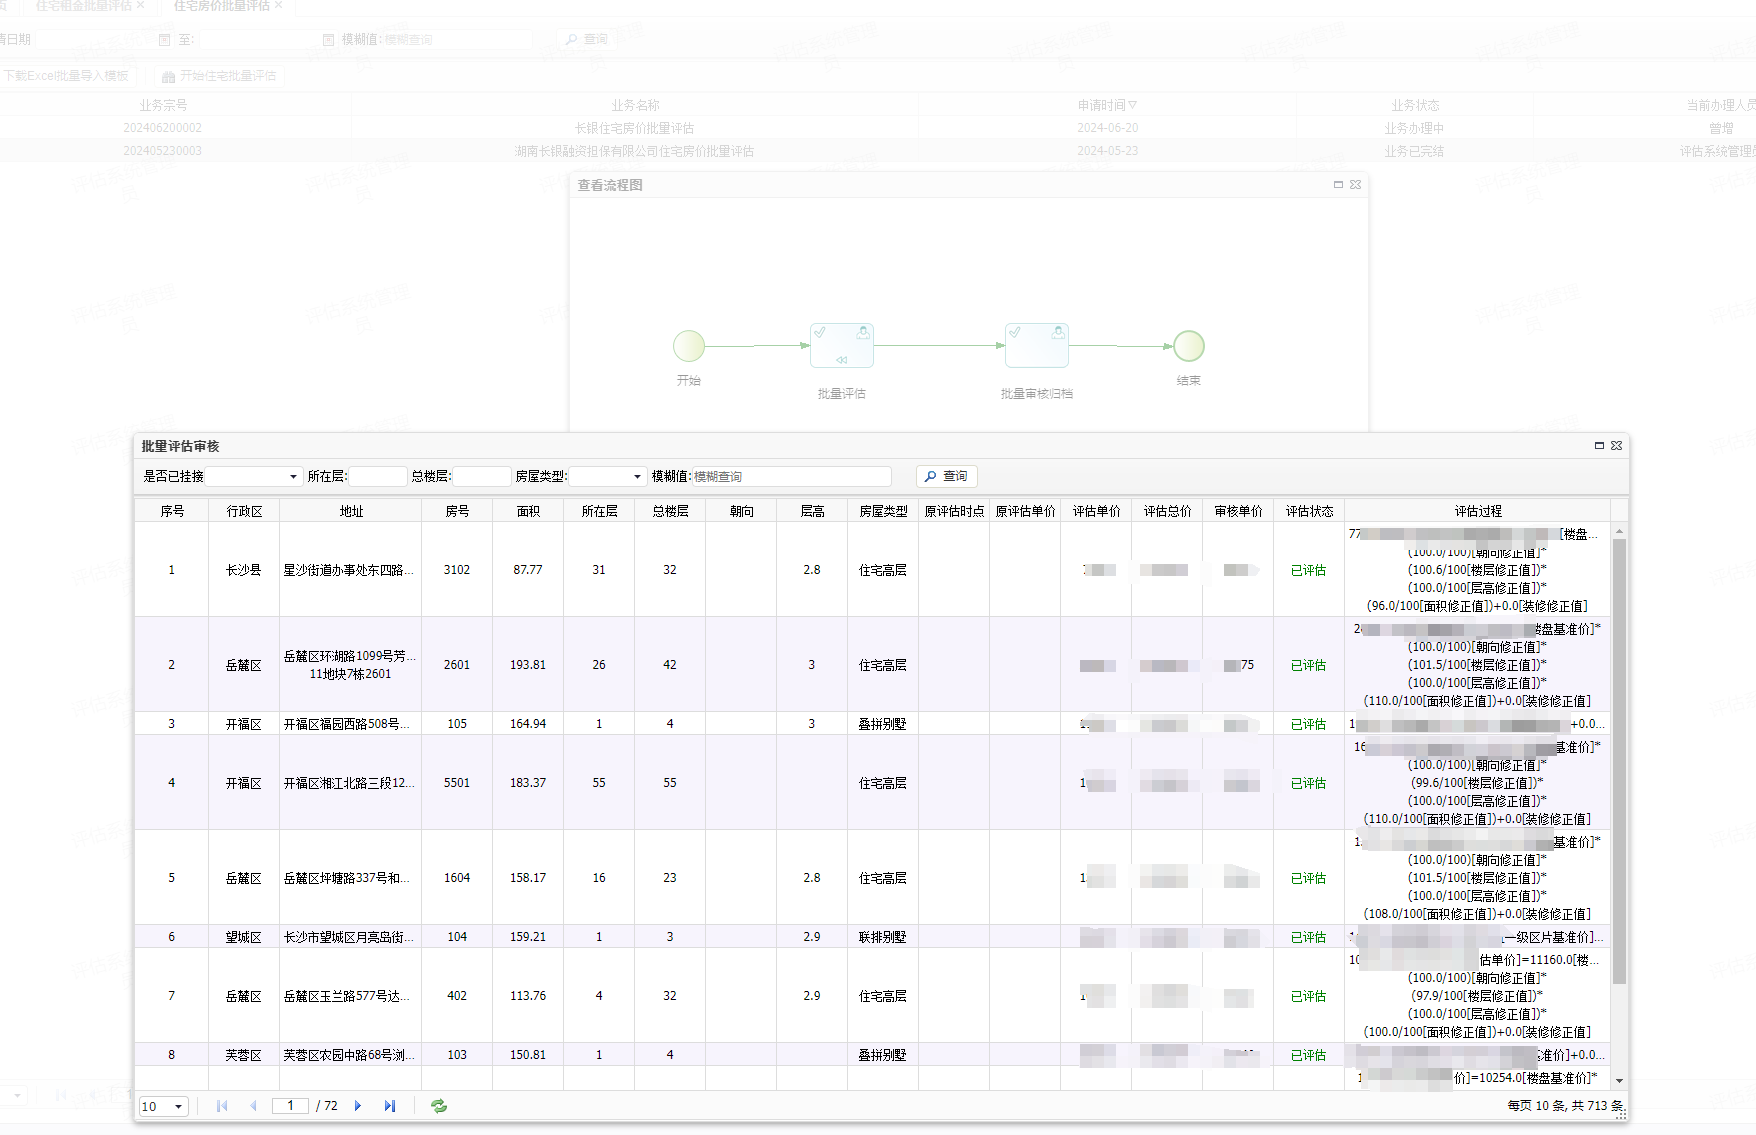
Task: Click 开始住宅批量评估 button in background
Action: 219,76
